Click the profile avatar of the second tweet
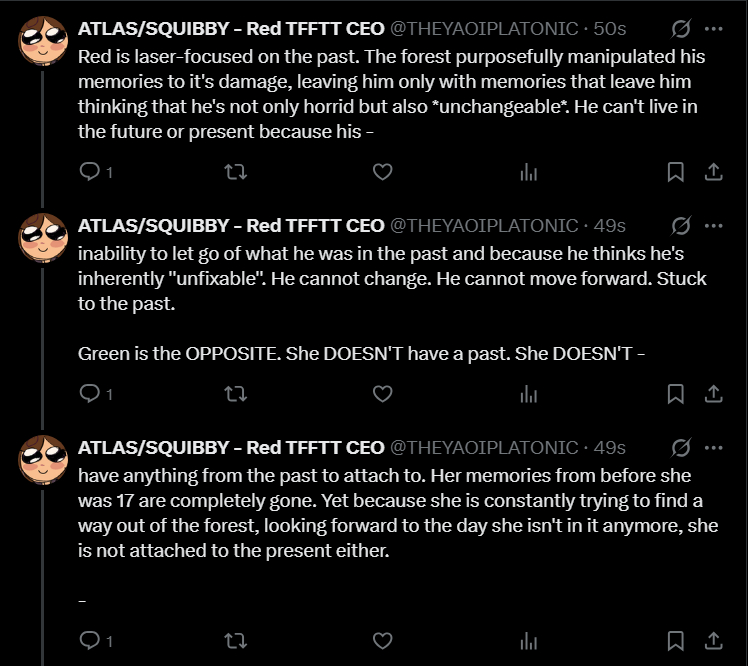 43,240
